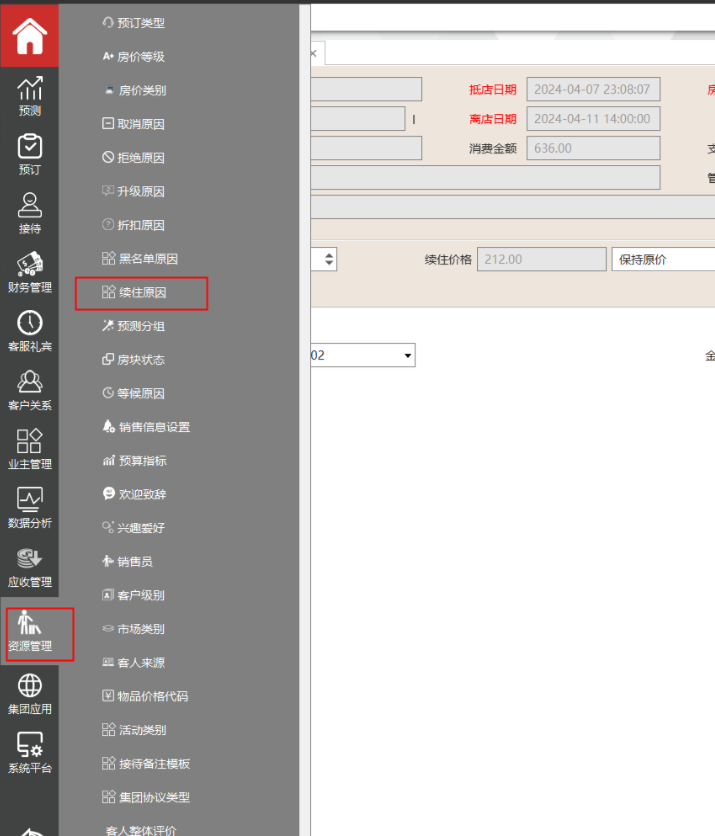Expand the 保持原价 dropdown
The width and height of the screenshot is (715, 836).
click(x=662, y=259)
